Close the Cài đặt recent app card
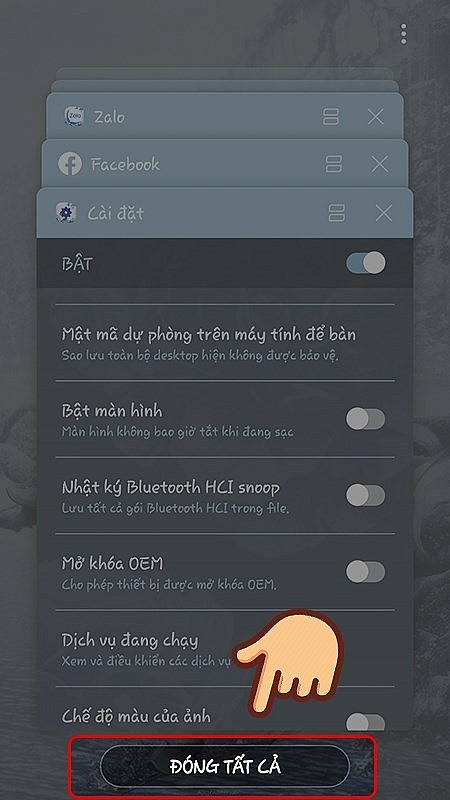The image size is (450, 800). pos(384,213)
